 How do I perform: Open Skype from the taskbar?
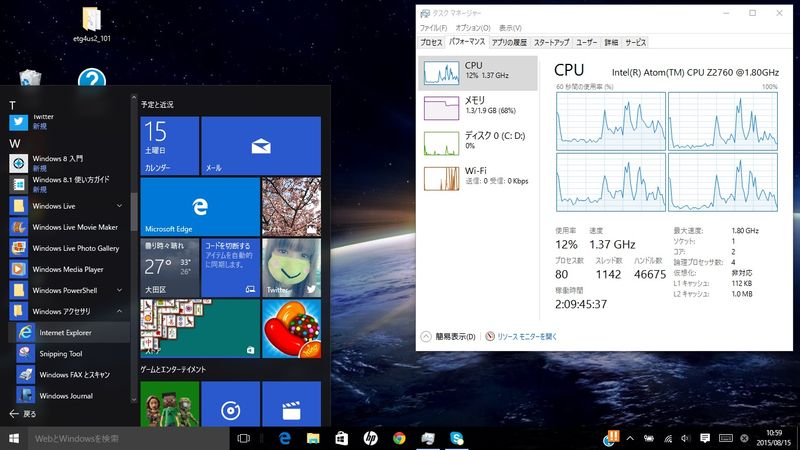tap(457, 438)
